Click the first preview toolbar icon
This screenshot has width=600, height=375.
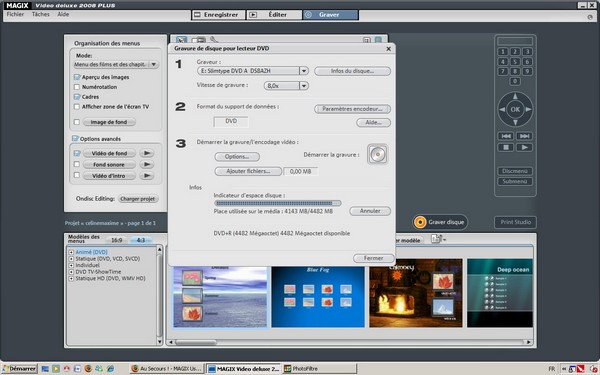tap(181, 40)
